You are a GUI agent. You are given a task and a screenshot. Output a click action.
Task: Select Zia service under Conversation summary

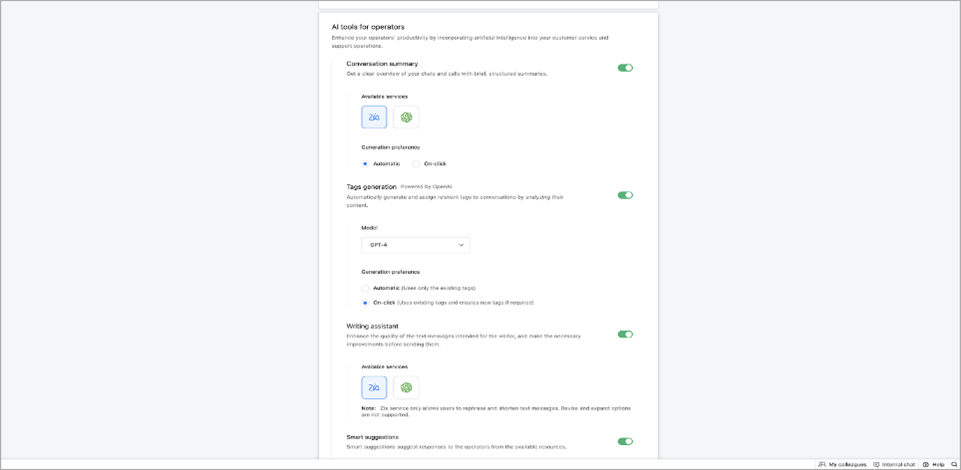[374, 117]
